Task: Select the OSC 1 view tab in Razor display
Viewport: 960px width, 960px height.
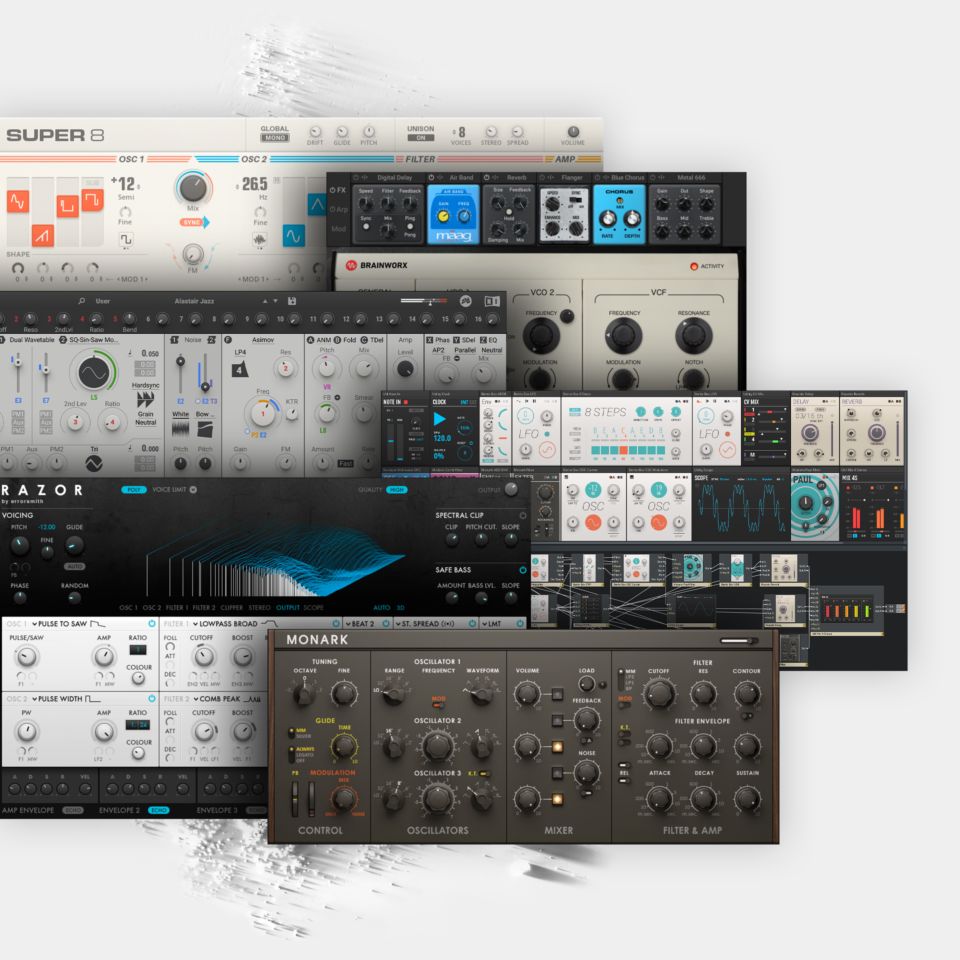Action: (x=128, y=608)
